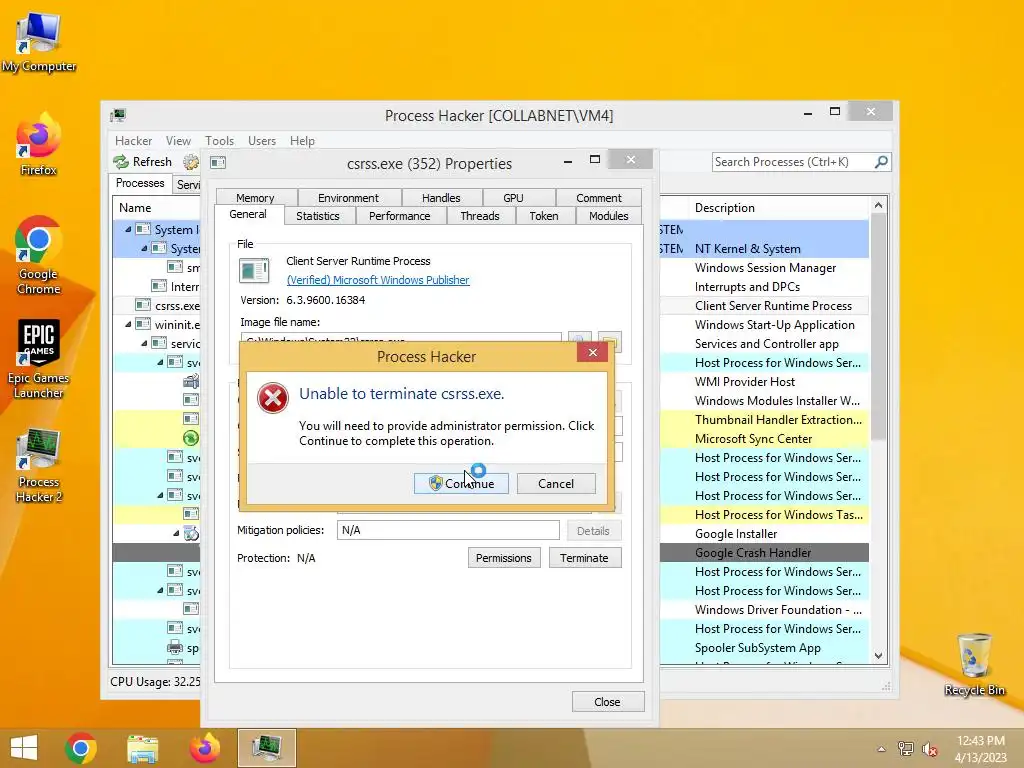Click Chrome in the taskbar
The width and height of the screenshot is (1024, 768).
[81, 748]
